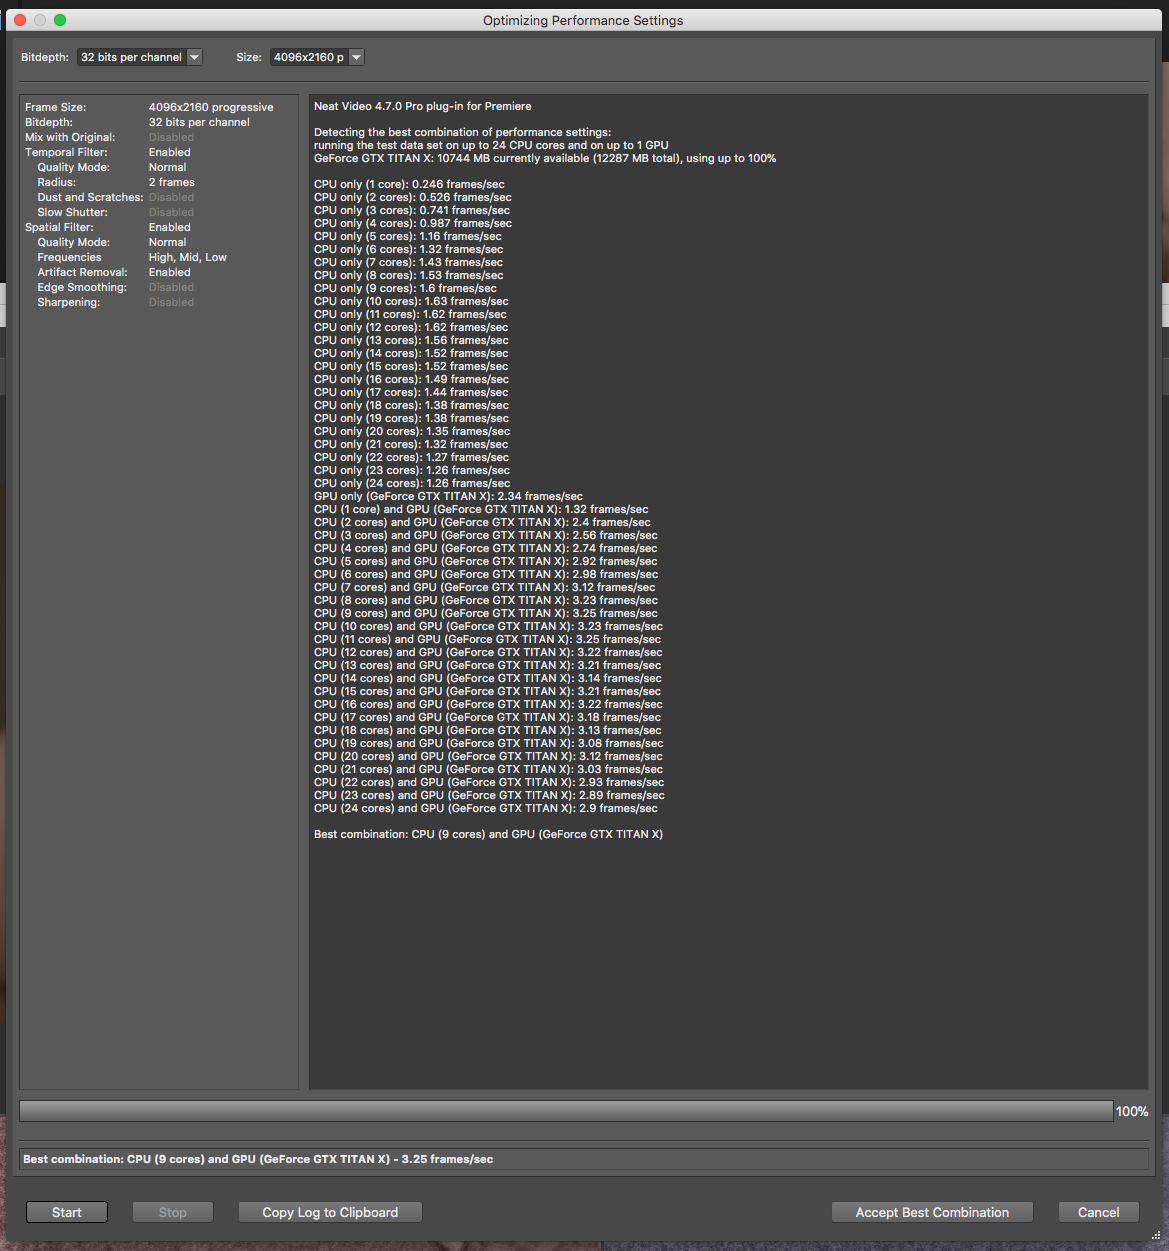Click the Frame Size value 4096x2160 progressive
1169x1251 pixels.
[x=211, y=107]
